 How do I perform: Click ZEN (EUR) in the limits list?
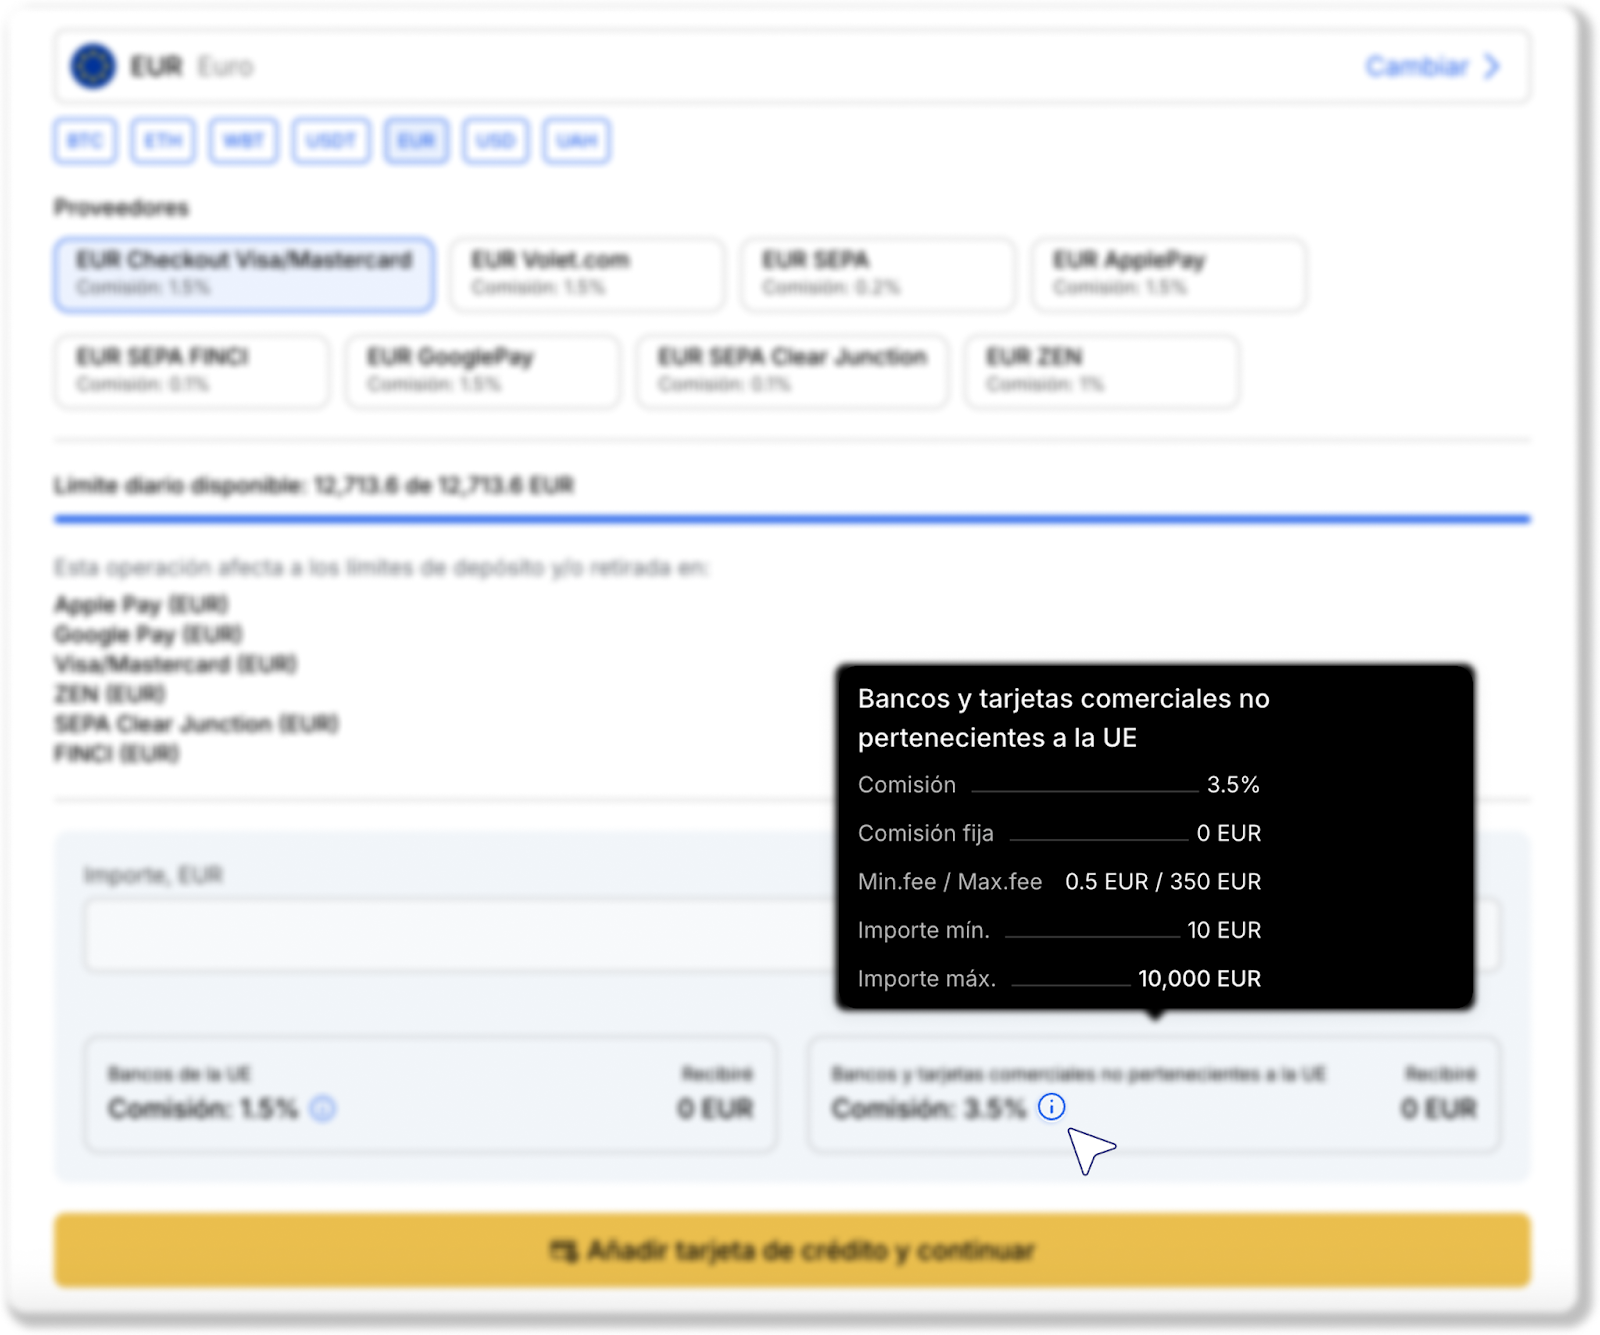coord(110,694)
